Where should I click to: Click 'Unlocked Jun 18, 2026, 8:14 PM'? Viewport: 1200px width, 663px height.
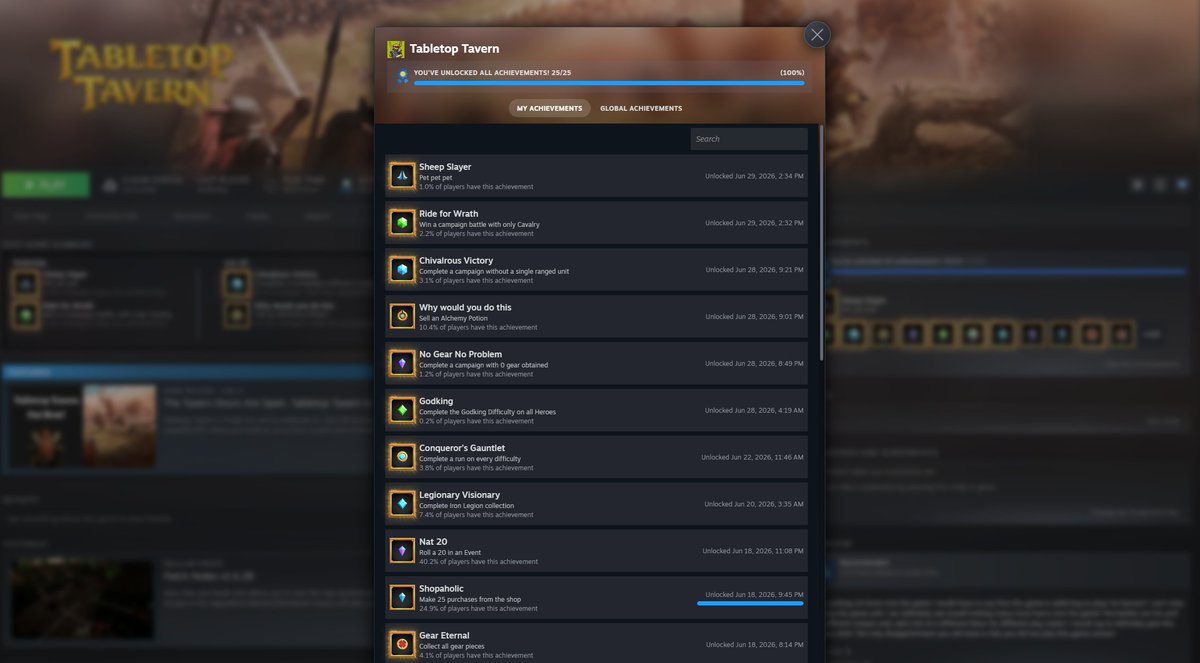click(x=754, y=645)
